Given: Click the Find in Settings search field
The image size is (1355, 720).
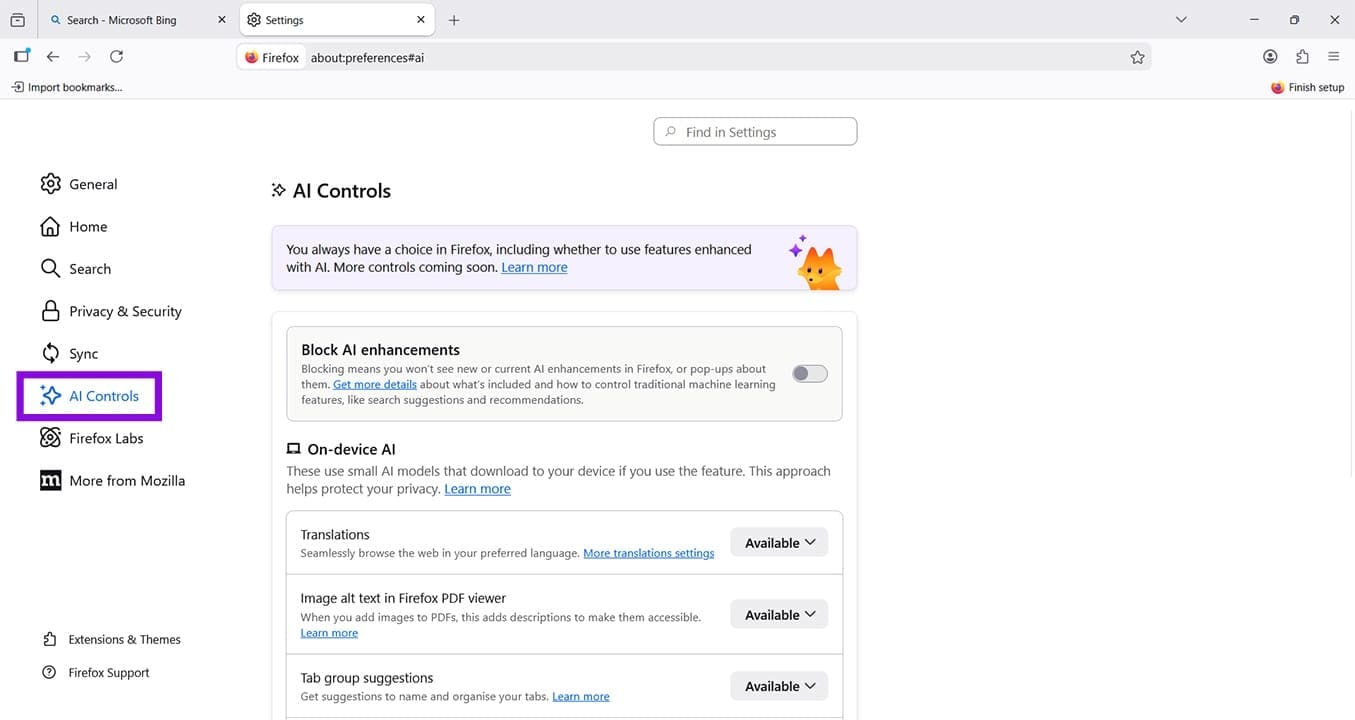Looking at the screenshot, I should point(755,132).
